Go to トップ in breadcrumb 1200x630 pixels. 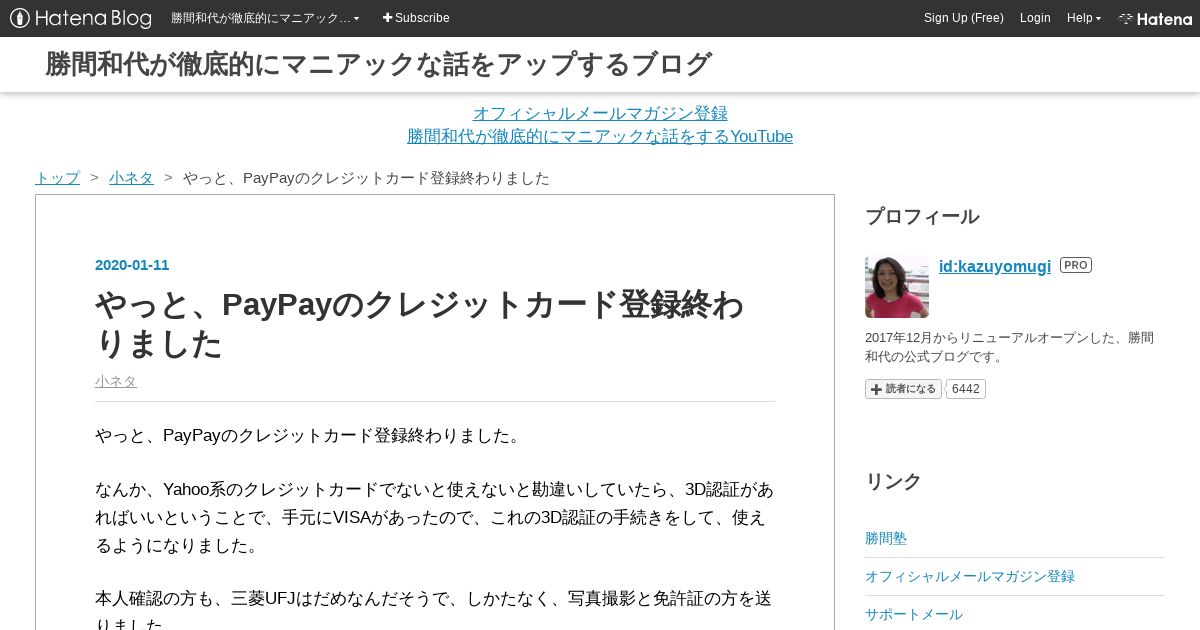pos(57,178)
